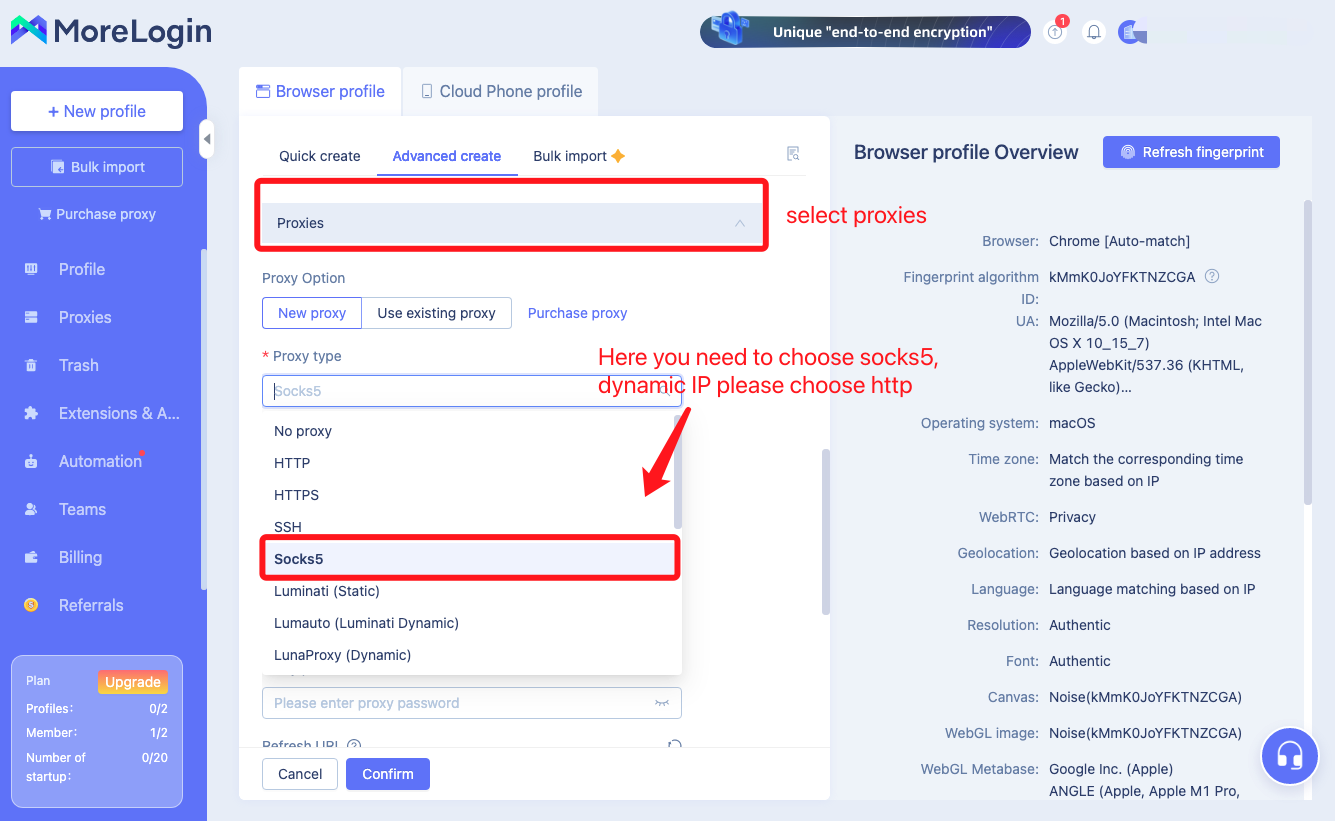The height and width of the screenshot is (821, 1335).
Task: Click the Upgrade plan button
Action: click(133, 682)
